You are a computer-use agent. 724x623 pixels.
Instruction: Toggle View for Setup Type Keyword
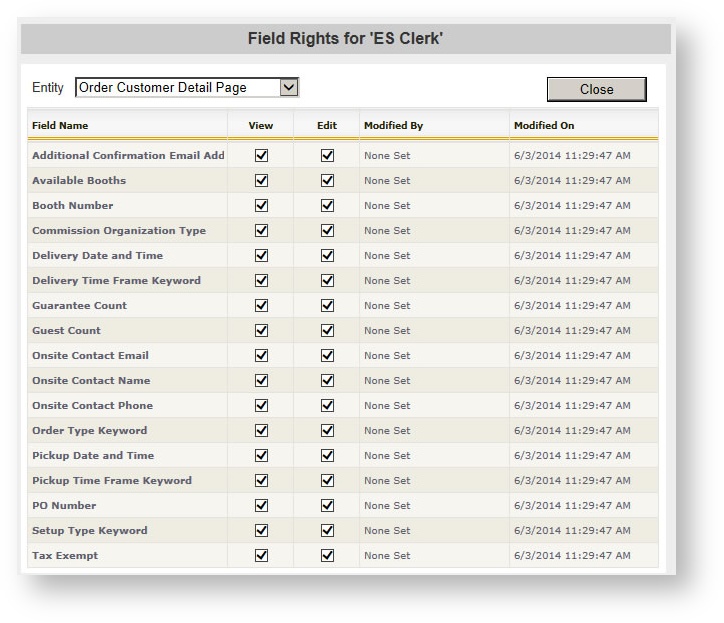(x=261, y=531)
